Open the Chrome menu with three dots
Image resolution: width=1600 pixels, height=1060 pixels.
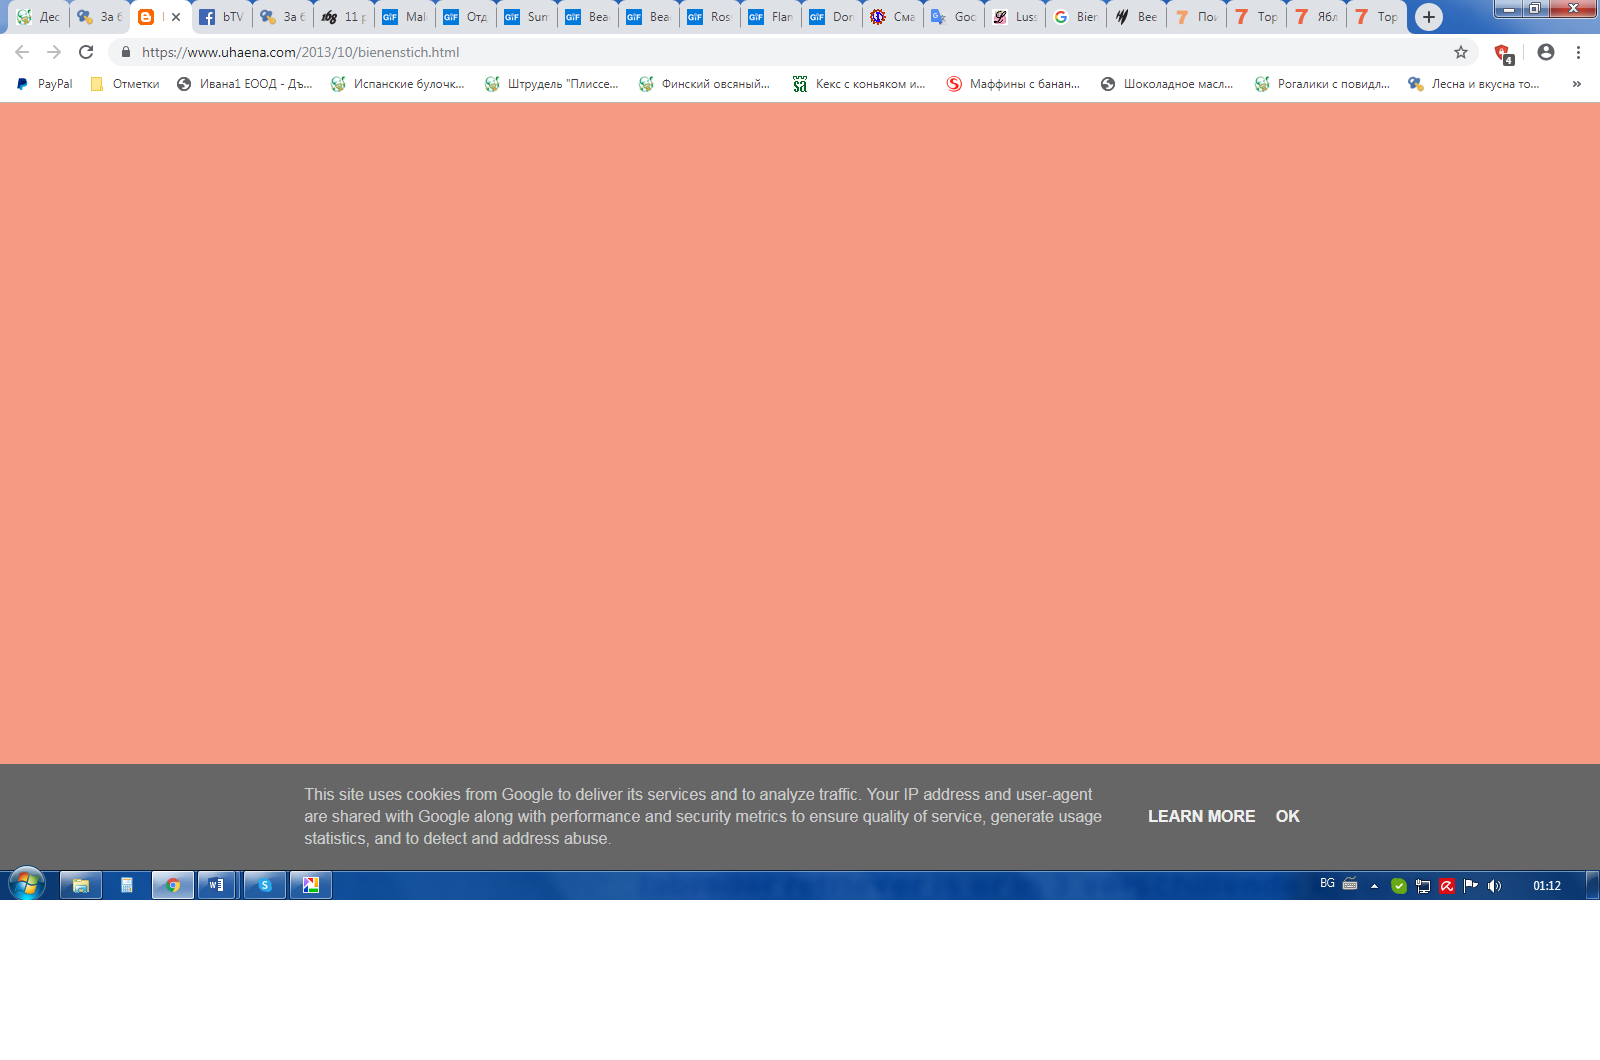point(1578,52)
